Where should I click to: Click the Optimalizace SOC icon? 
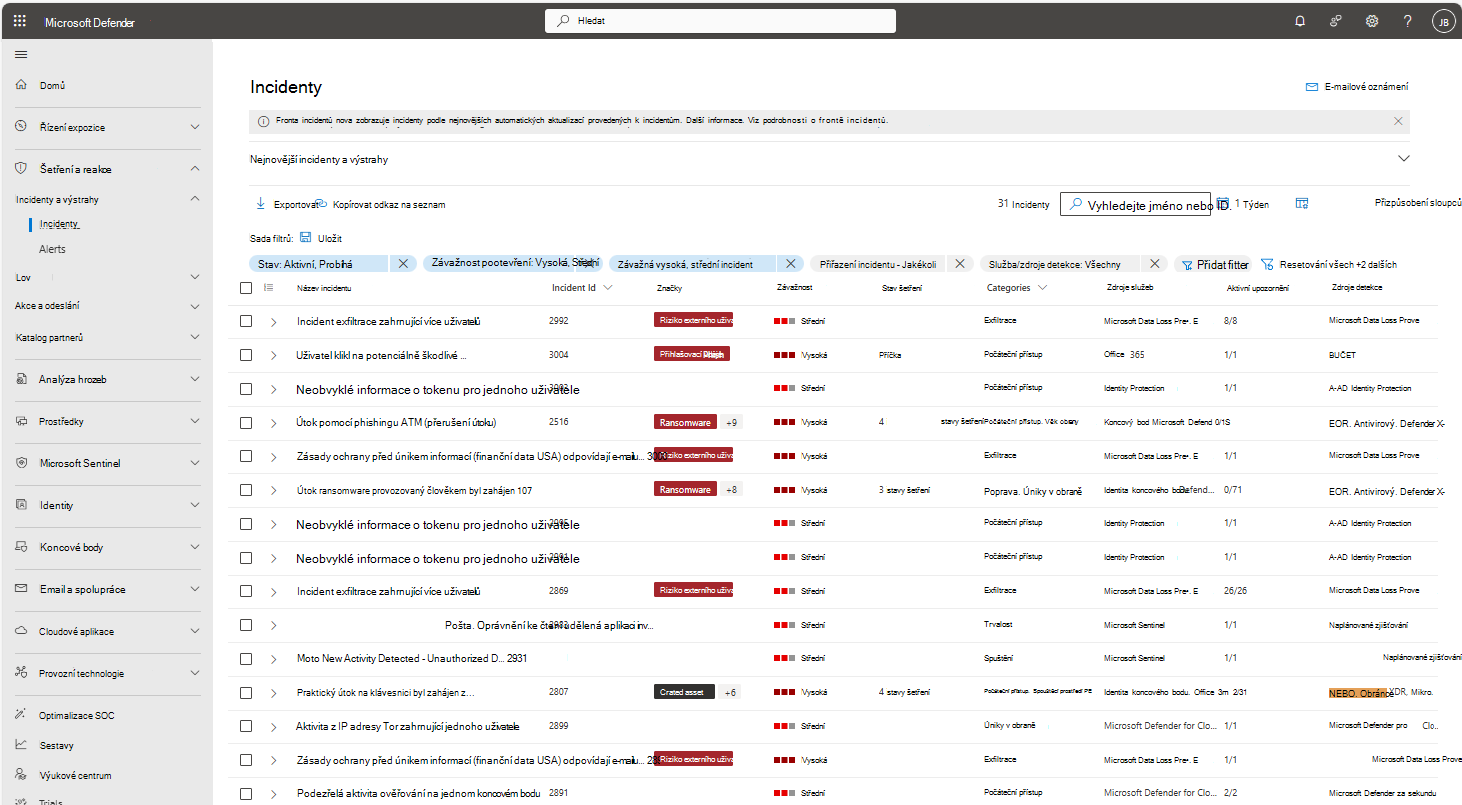click(x=22, y=715)
